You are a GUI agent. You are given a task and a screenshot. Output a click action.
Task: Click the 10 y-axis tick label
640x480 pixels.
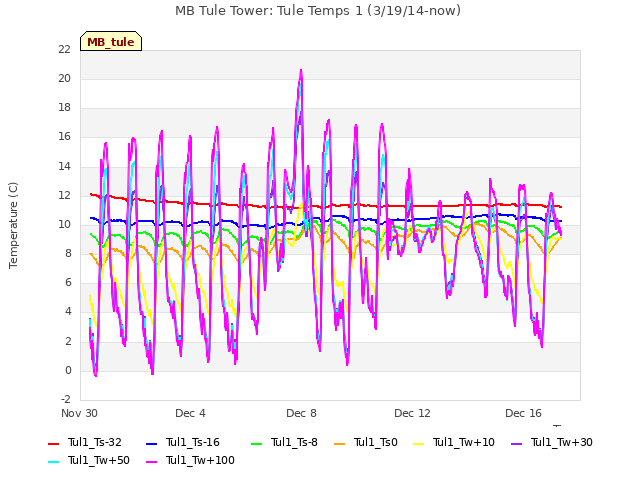(64, 224)
